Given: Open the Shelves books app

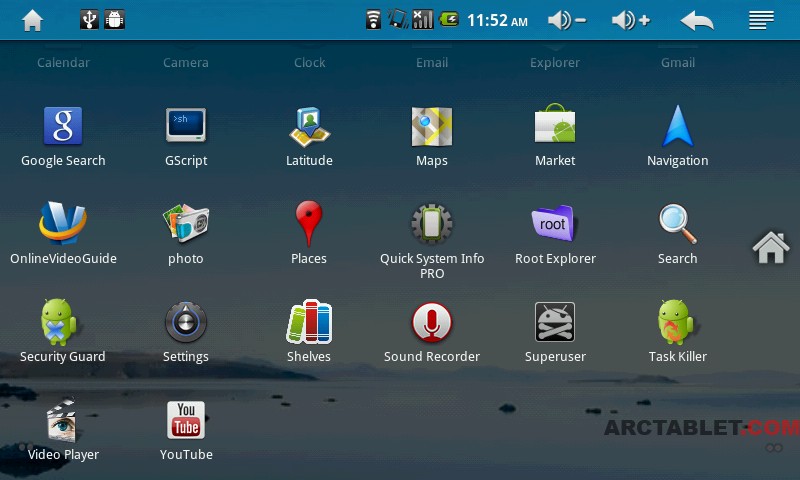Looking at the screenshot, I should pos(309,321).
